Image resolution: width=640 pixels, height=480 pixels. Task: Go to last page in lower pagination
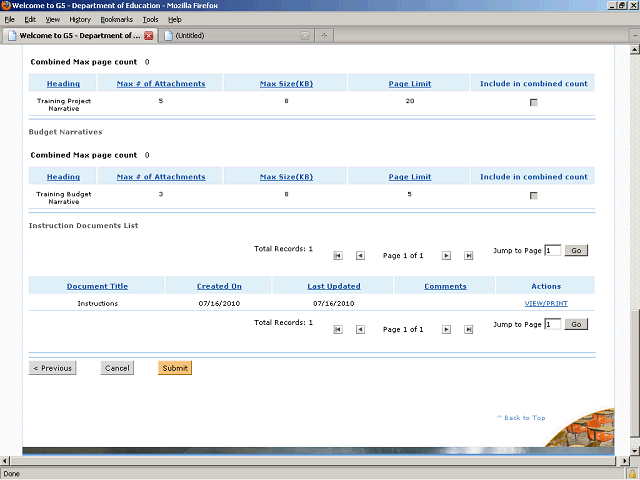coord(469,329)
